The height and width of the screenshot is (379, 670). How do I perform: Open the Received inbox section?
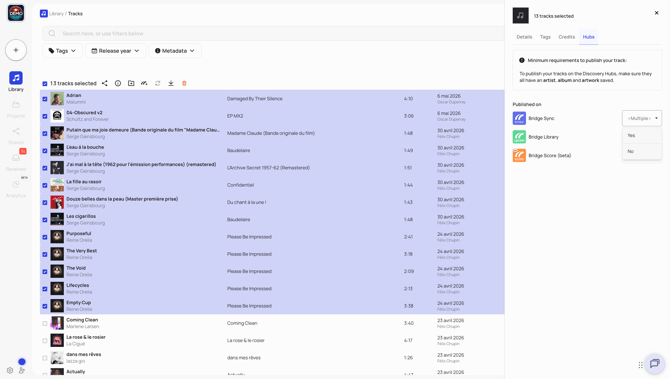click(x=16, y=162)
